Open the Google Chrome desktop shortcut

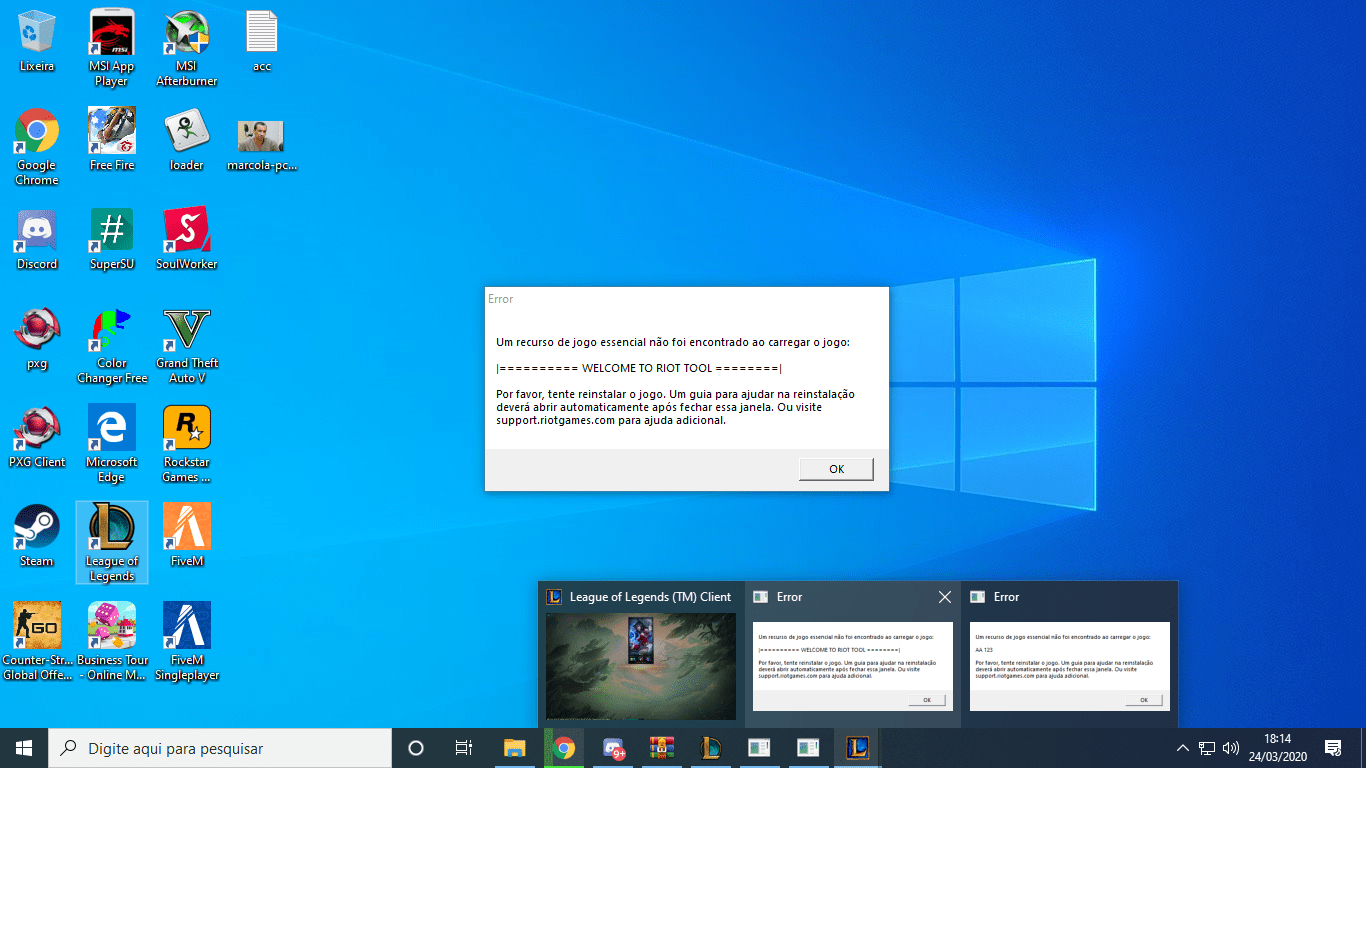37,147
